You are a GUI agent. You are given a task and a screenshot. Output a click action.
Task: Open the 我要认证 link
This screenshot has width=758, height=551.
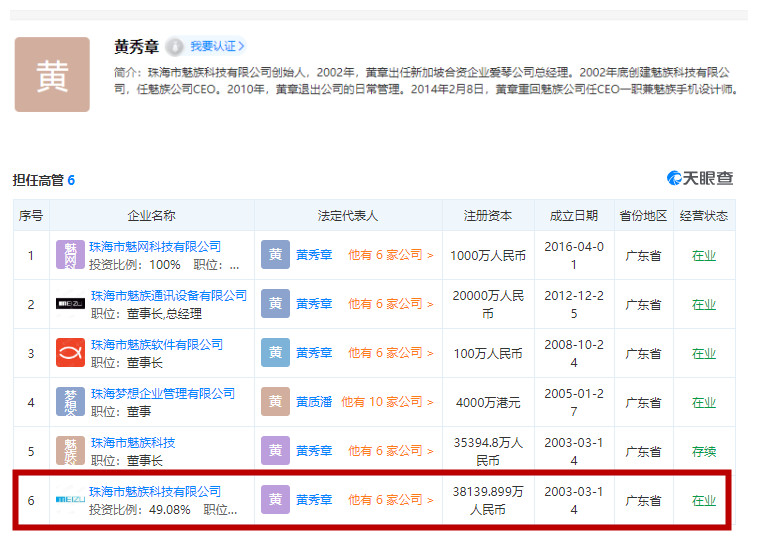(x=217, y=46)
